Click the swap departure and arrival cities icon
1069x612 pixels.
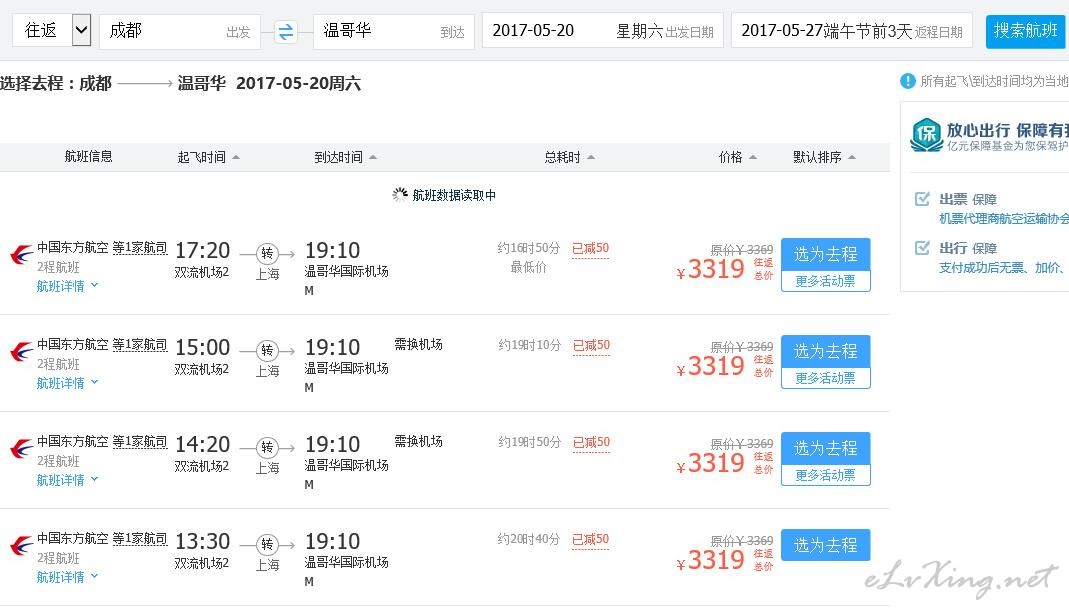click(x=286, y=32)
